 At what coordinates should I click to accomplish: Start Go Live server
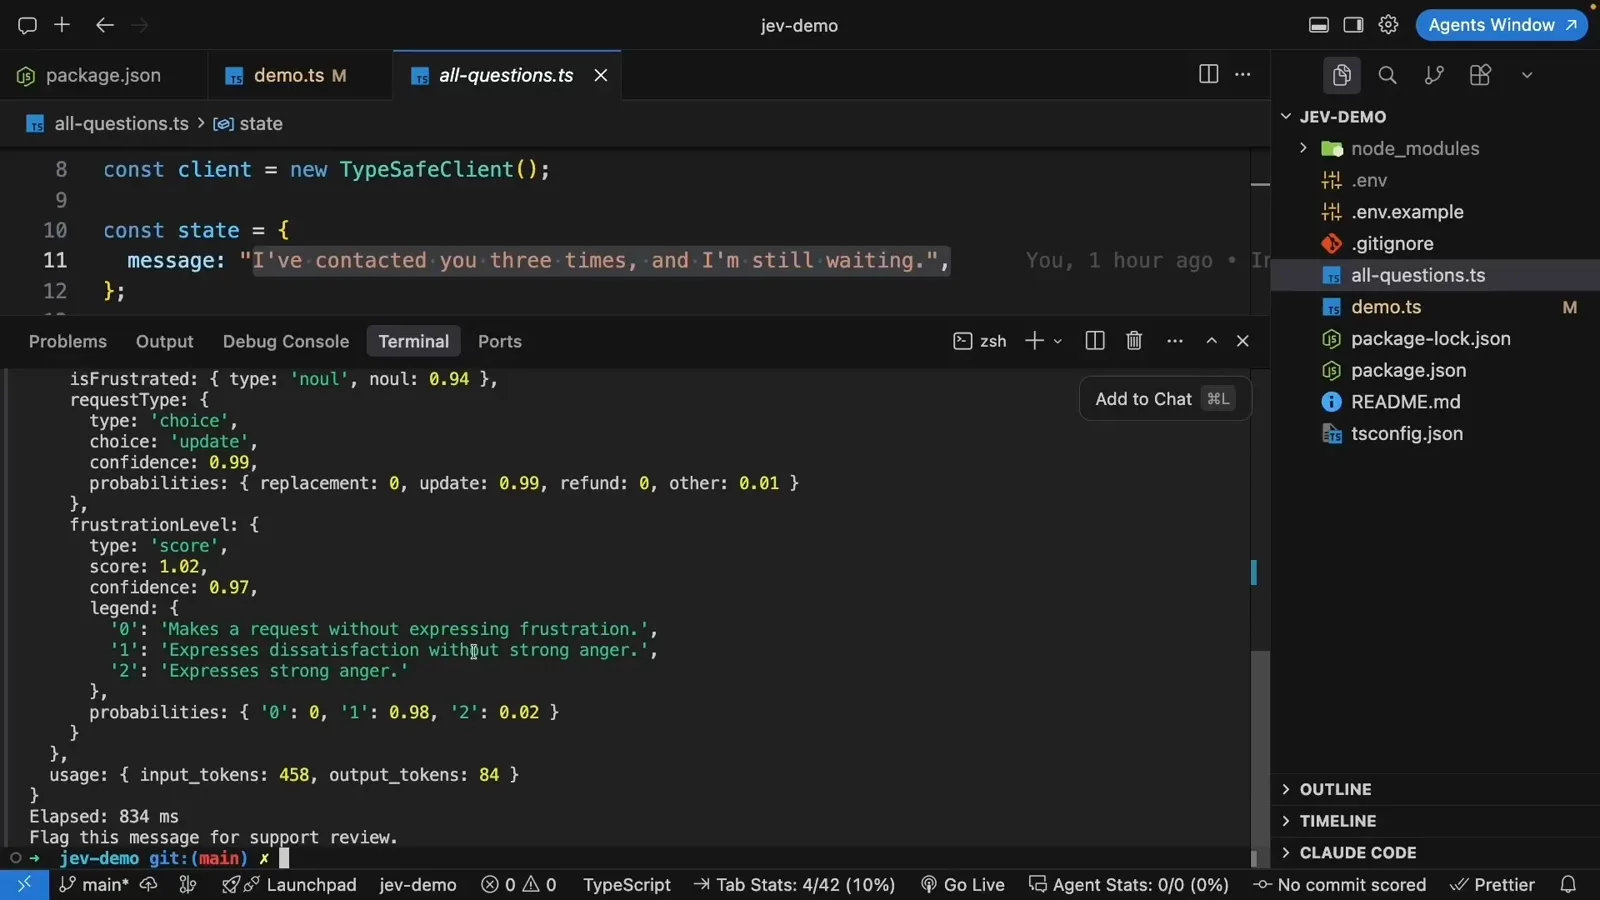(963, 885)
